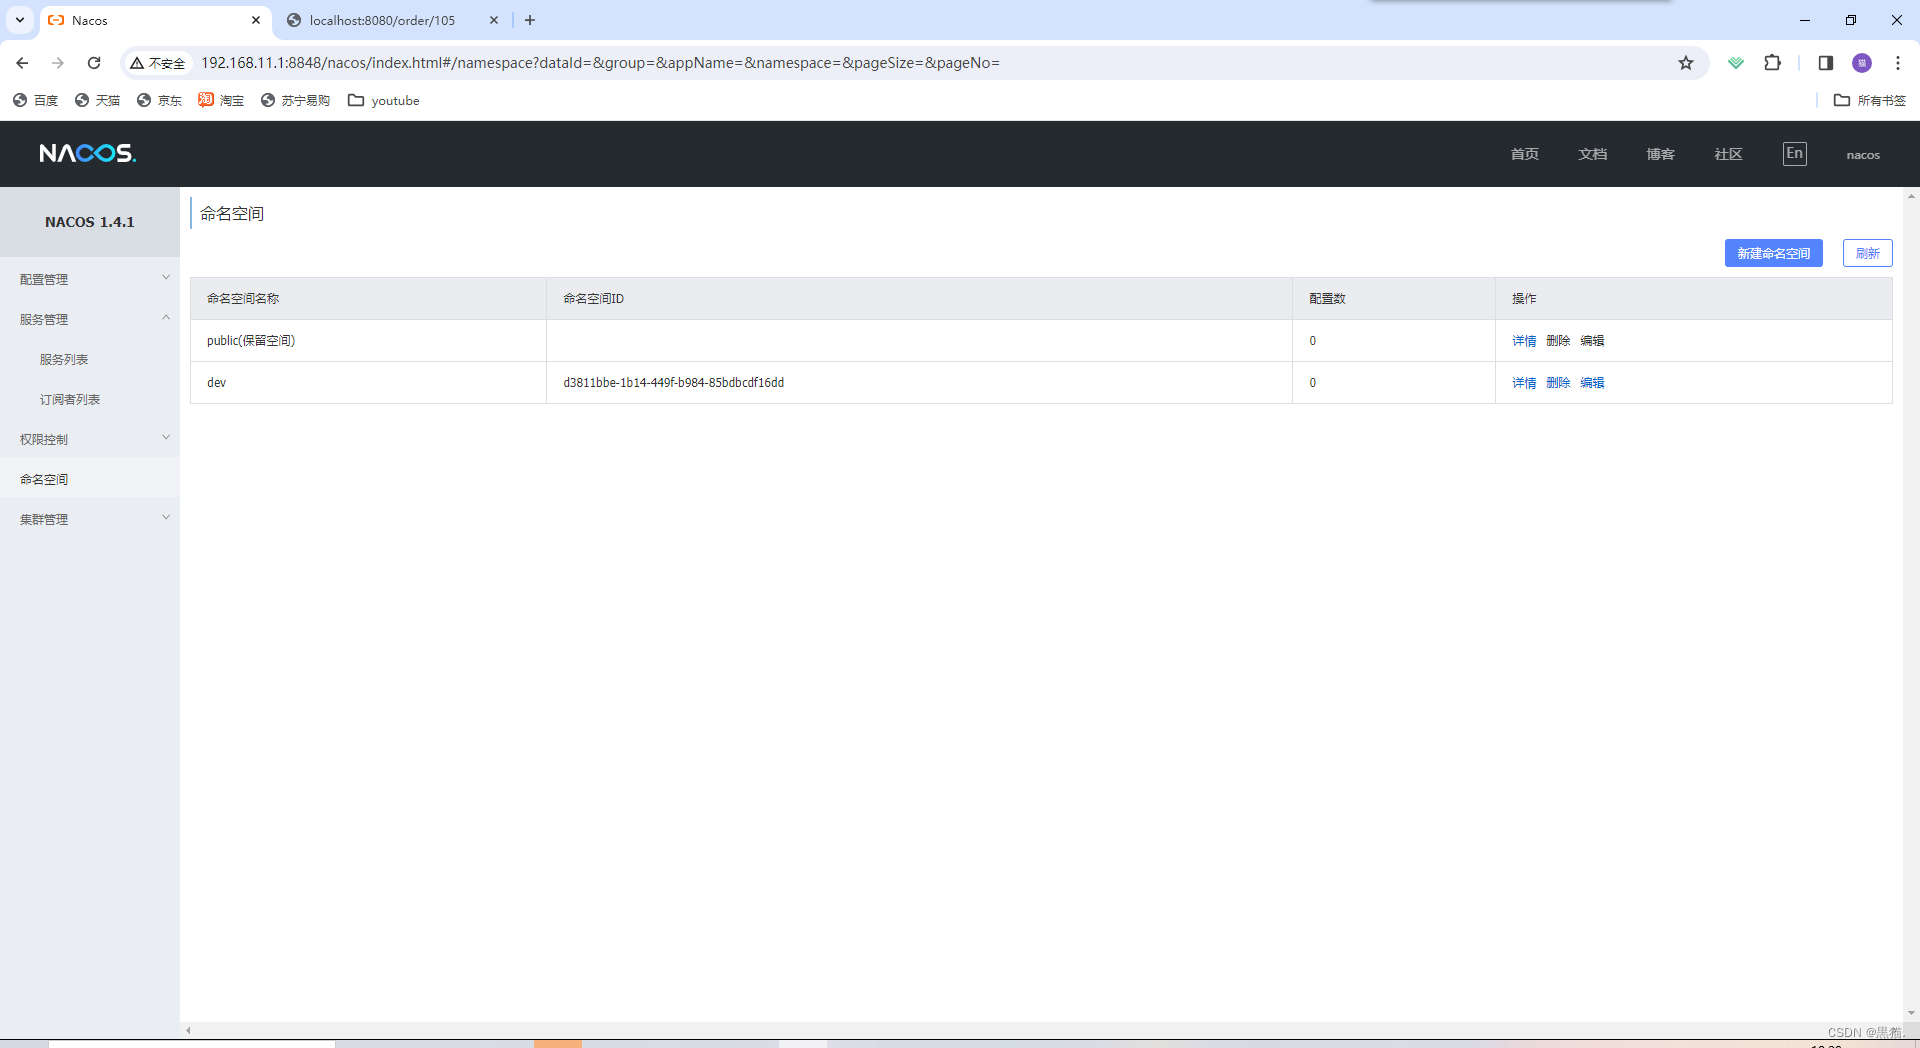1920x1048 pixels.
Task: Select the dev namespace ID text
Action: pyautogui.click(x=673, y=383)
